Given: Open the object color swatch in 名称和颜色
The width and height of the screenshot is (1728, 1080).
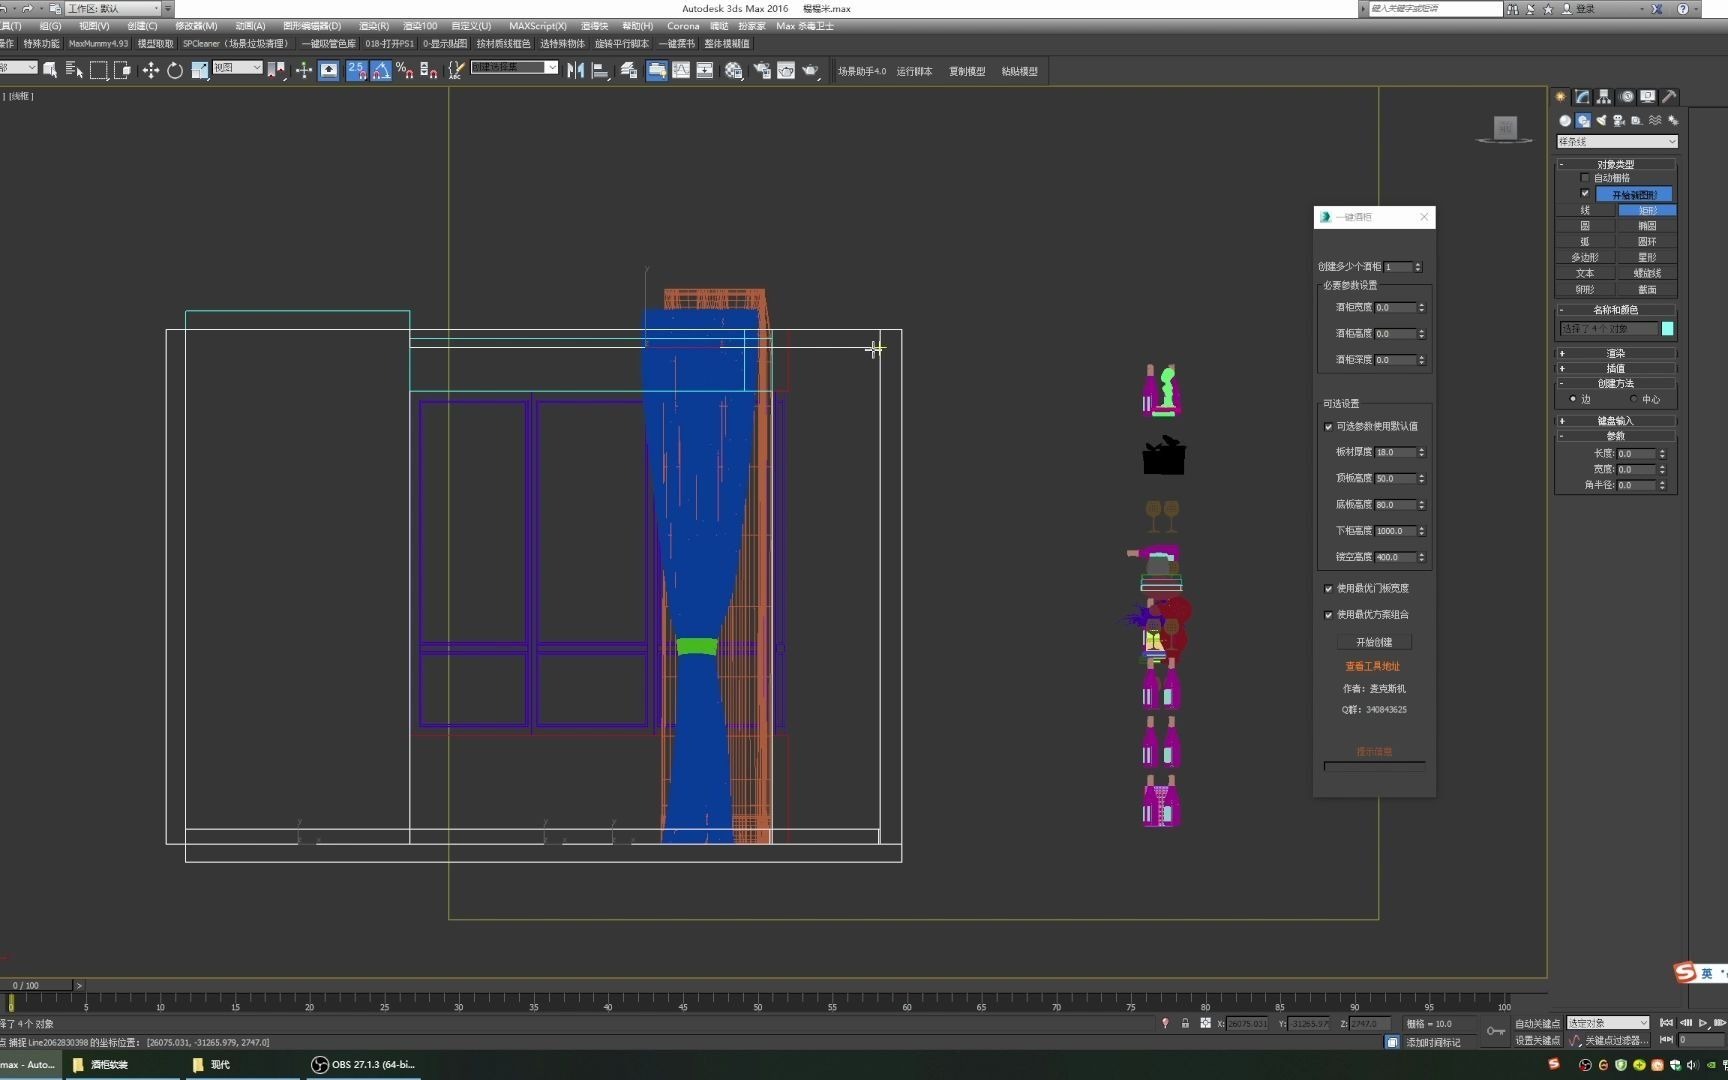Looking at the screenshot, I should [x=1667, y=328].
